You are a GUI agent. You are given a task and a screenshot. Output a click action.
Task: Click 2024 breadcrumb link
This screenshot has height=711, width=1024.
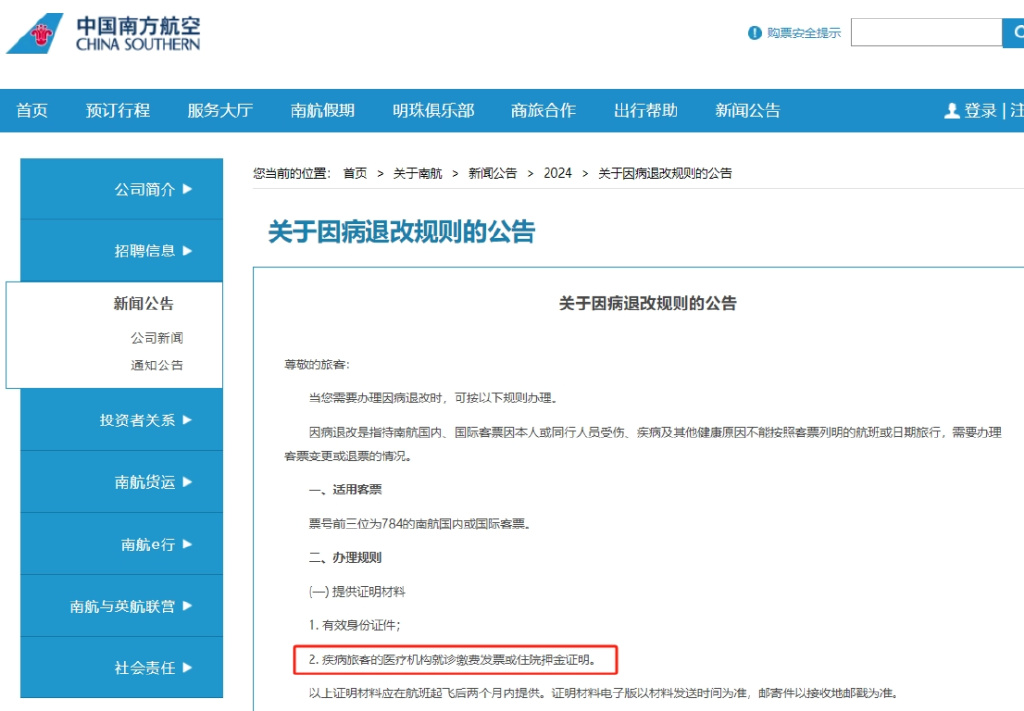click(x=558, y=173)
